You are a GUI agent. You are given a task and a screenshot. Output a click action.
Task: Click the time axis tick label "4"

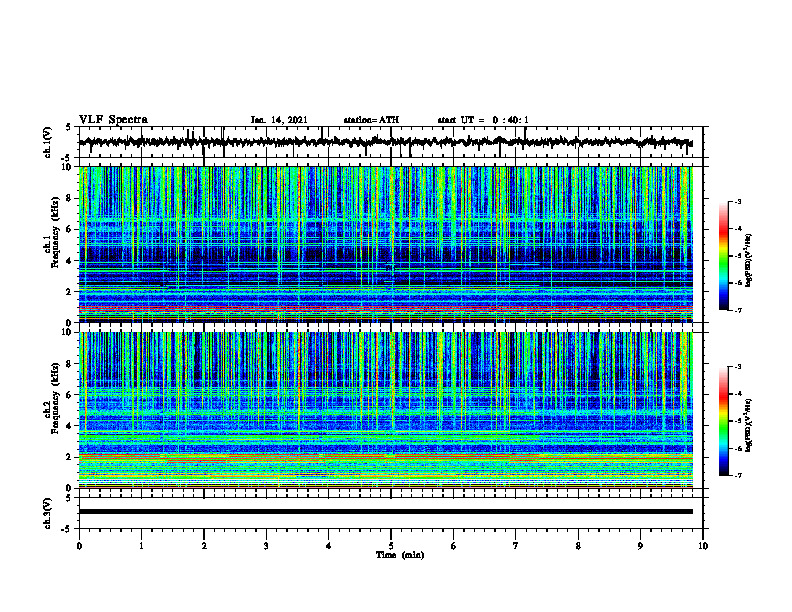coord(329,546)
